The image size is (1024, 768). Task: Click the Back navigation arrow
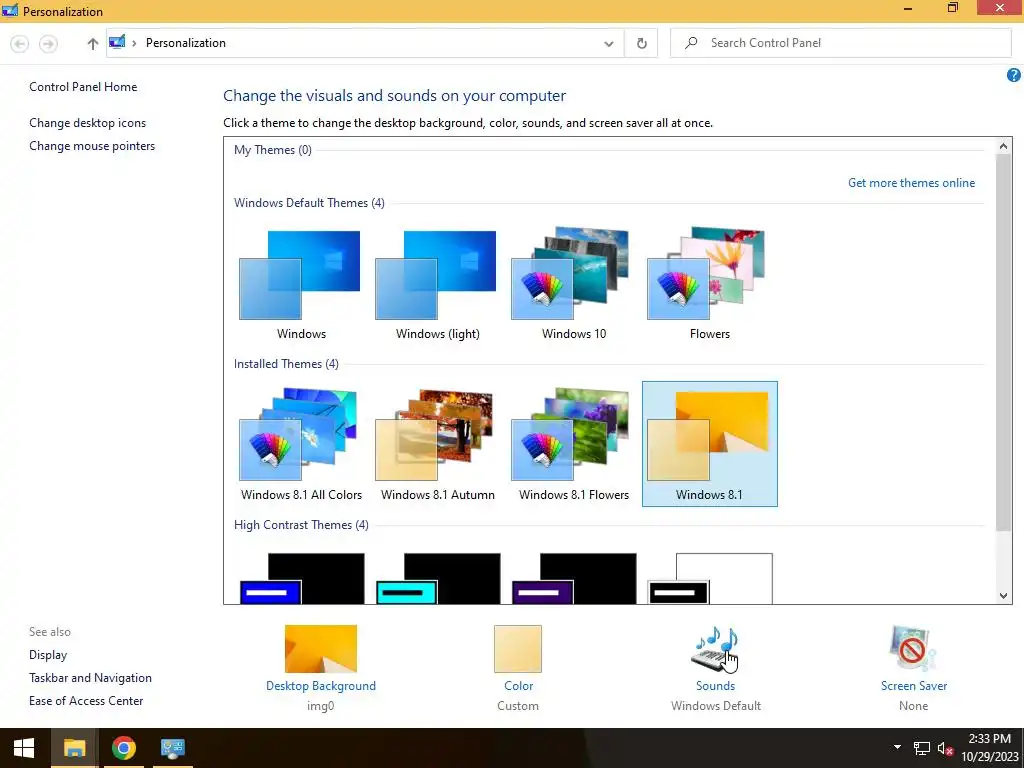pyautogui.click(x=20, y=44)
